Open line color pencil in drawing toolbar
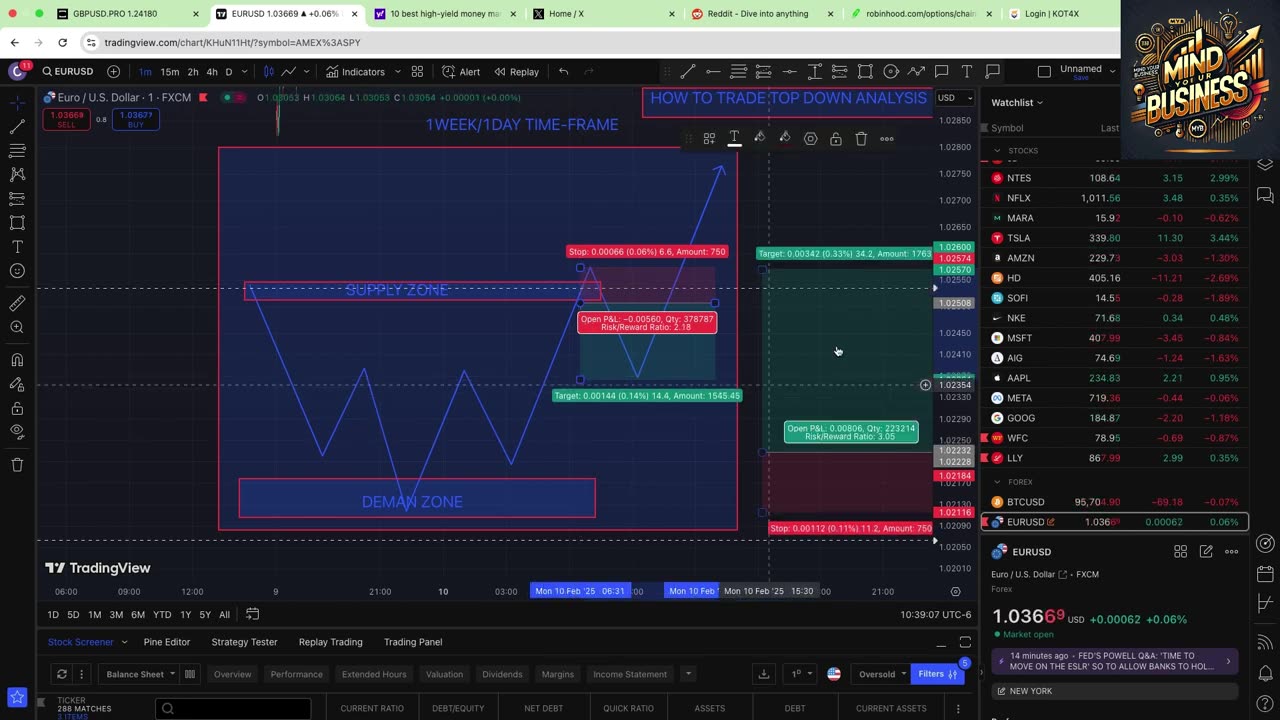This screenshot has height=720, width=1280. [x=759, y=138]
